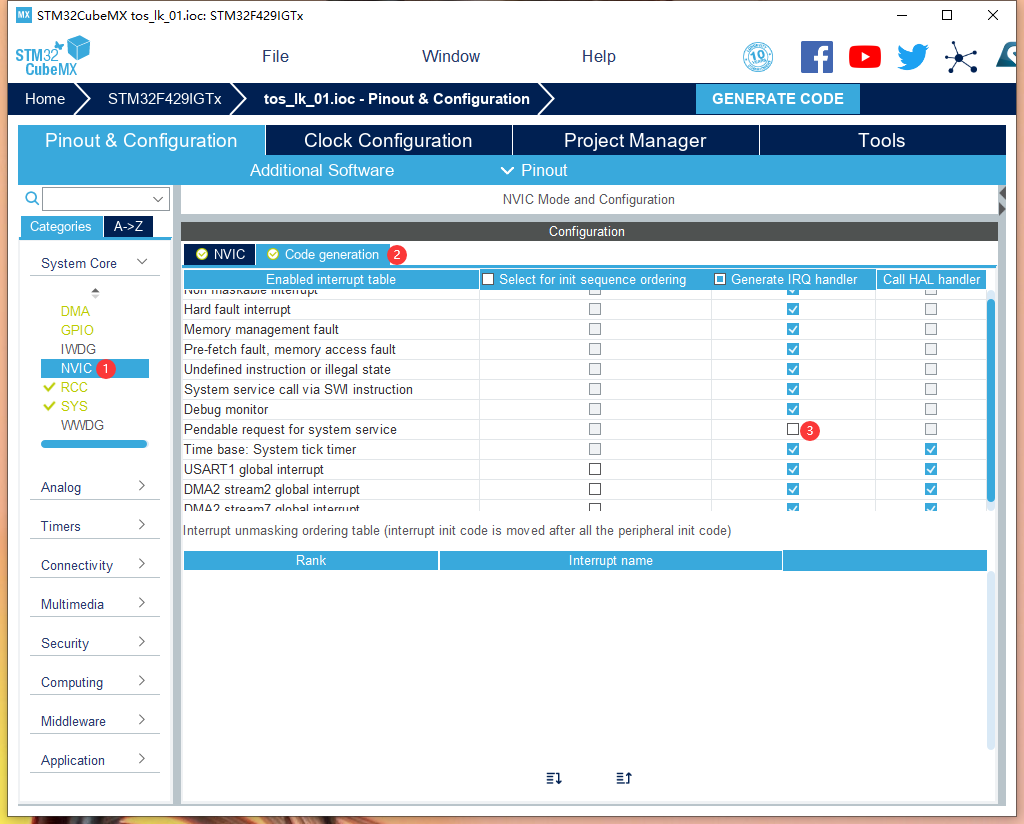This screenshot has height=824, width=1024.
Task: Click the 10 years anniversary badge icon
Action: coord(758,57)
